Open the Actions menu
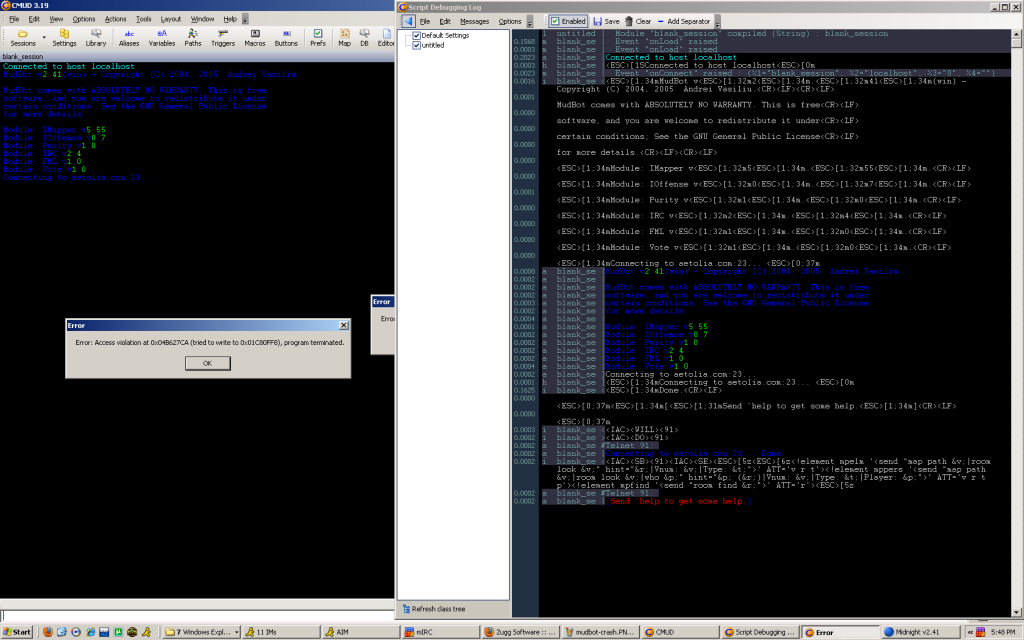The width and height of the screenshot is (1024, 640). (x=115, y=19)
